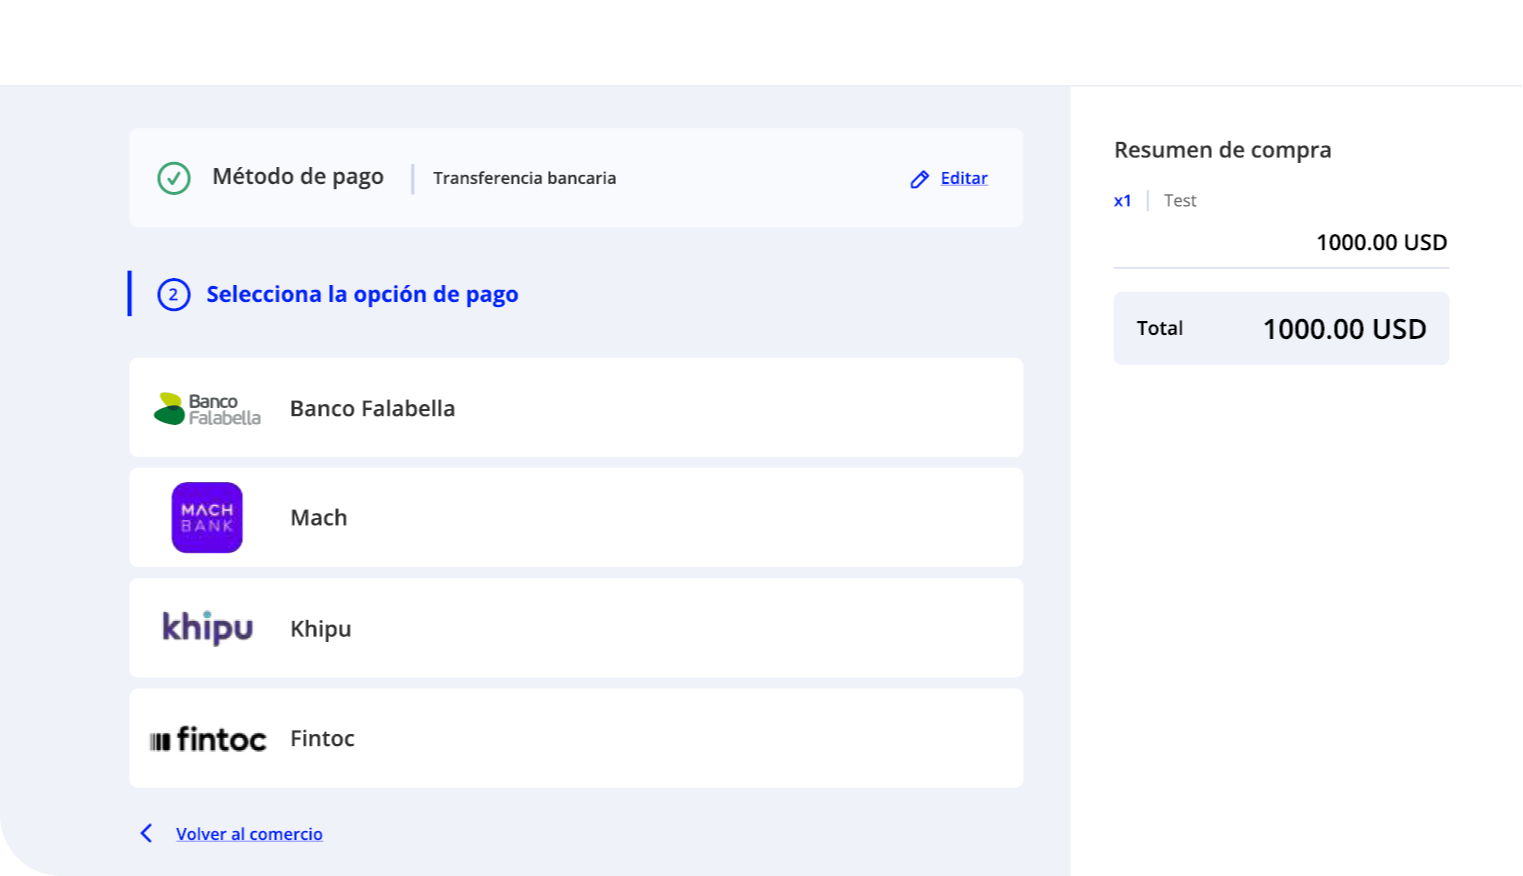Open the Editar link
The width and height of the screenshot is (1523, 876).
[x=964, y=178]
